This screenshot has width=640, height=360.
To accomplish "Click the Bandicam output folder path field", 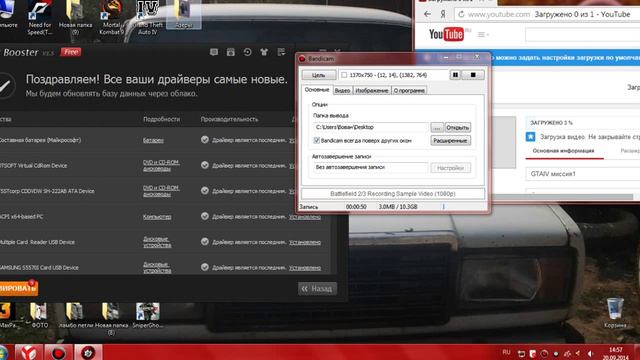I will pos(371,127).
